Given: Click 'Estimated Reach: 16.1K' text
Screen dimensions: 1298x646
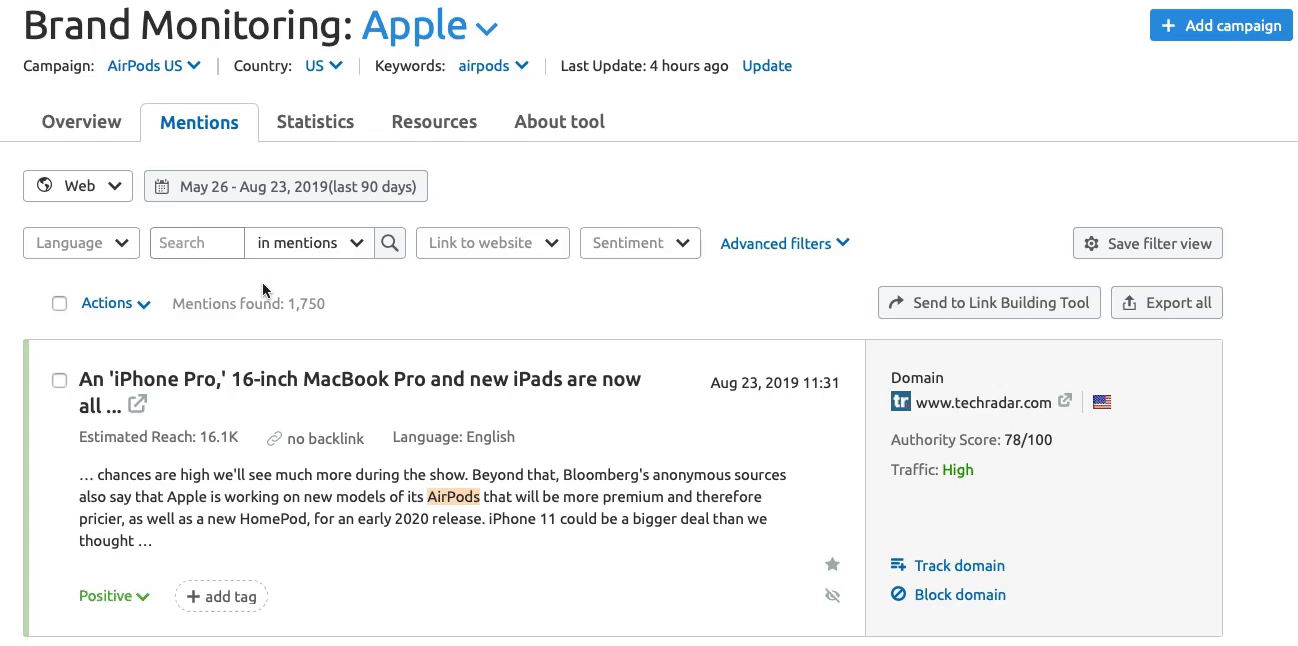Looking at the screenshot, I should click(158, 437).
